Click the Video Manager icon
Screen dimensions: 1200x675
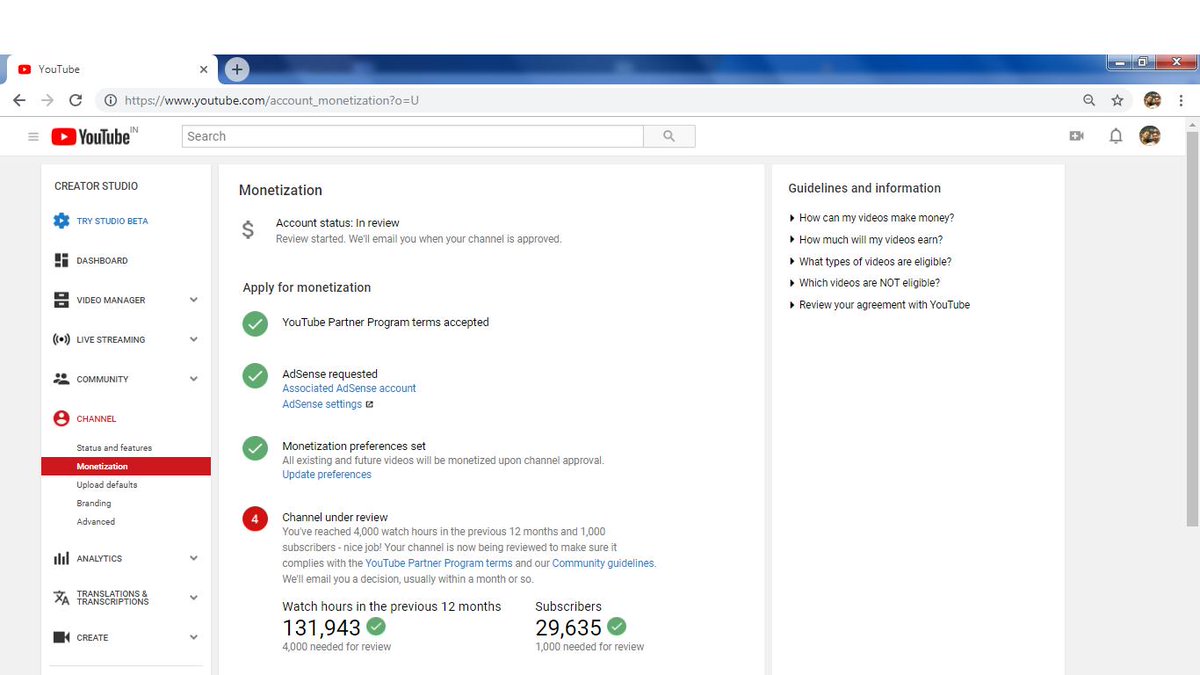point(61,300)
